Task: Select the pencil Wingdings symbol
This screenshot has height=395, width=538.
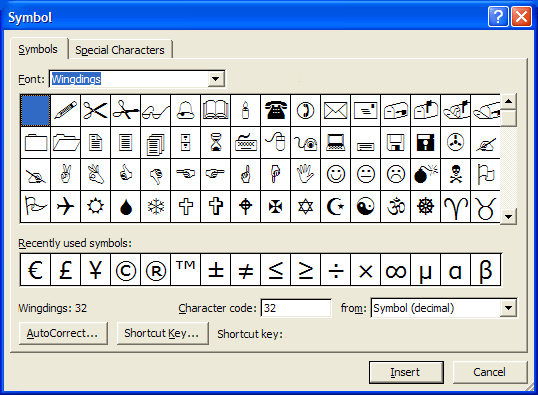Action: click(x=66, y=111)
